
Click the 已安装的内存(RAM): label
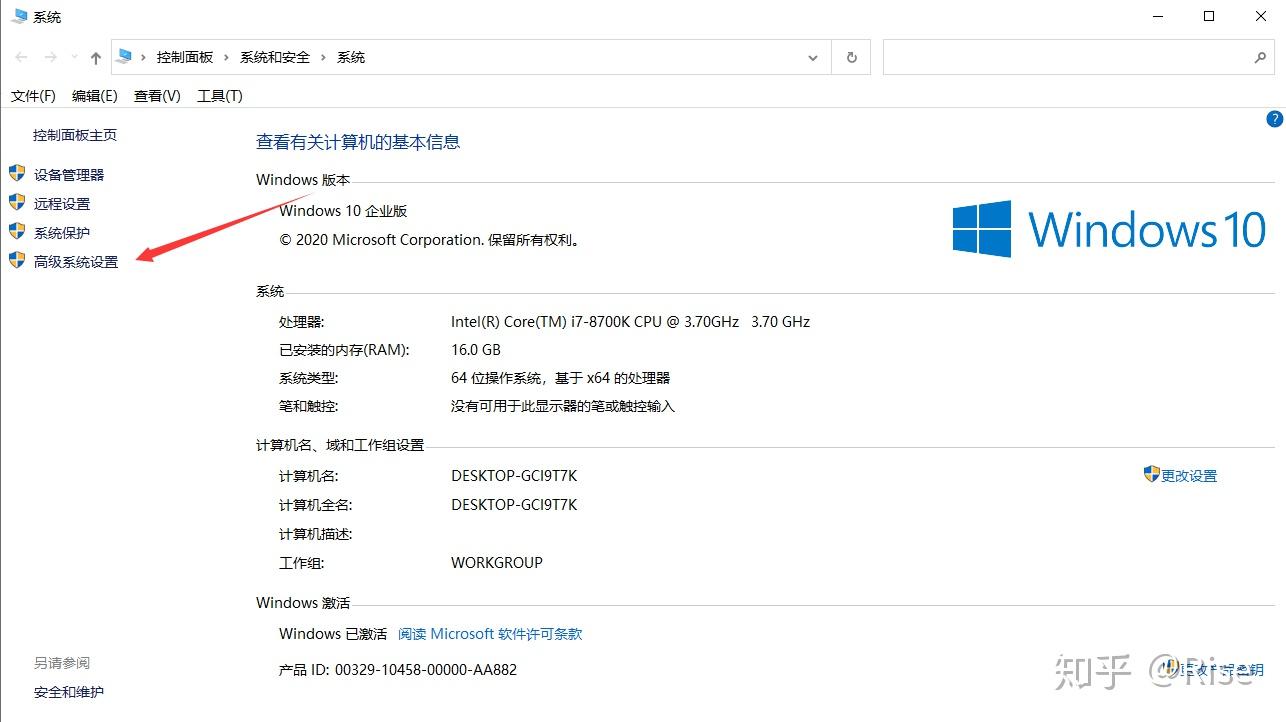345,350
